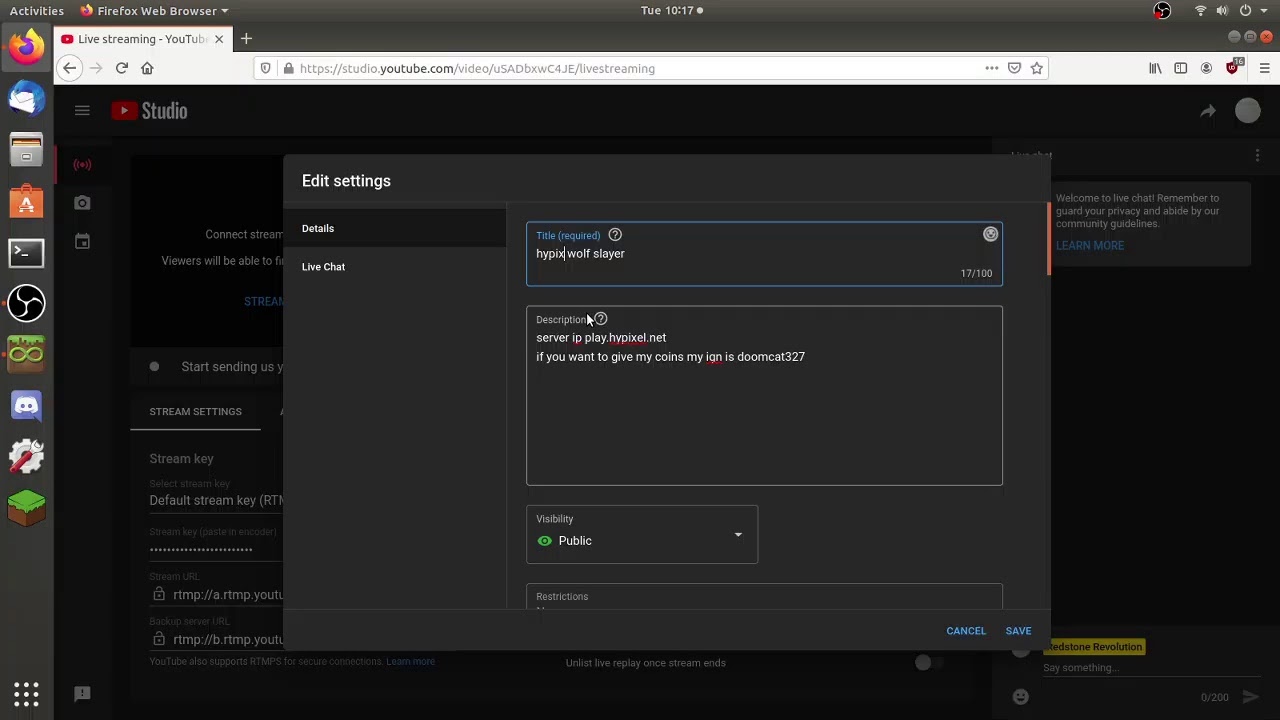The height and width of the screenshot is (720, 1280).
Task: Launch OBS Studio from the dock
Action: point(27,303)
